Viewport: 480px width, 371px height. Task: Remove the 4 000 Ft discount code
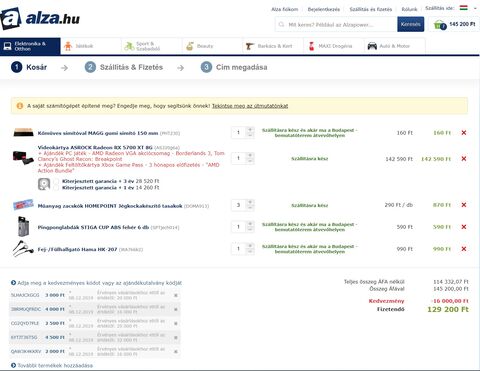tap(176, 309)
